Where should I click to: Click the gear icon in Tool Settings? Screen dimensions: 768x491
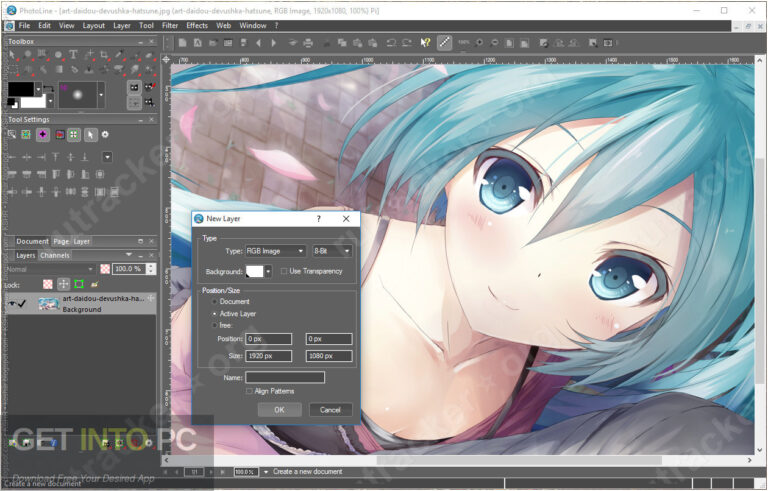[x=105, y=134]
